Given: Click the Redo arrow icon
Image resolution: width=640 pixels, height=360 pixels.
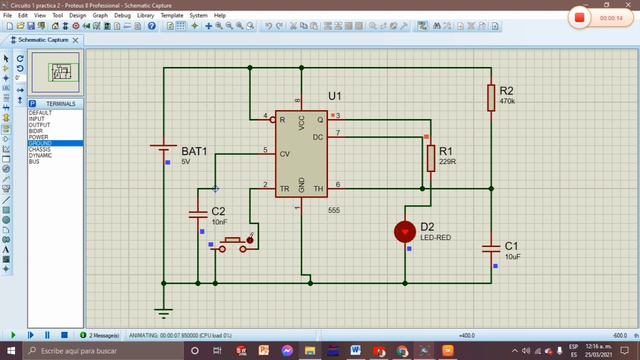Looking at the screenshot, I should (x=279, y=26).
